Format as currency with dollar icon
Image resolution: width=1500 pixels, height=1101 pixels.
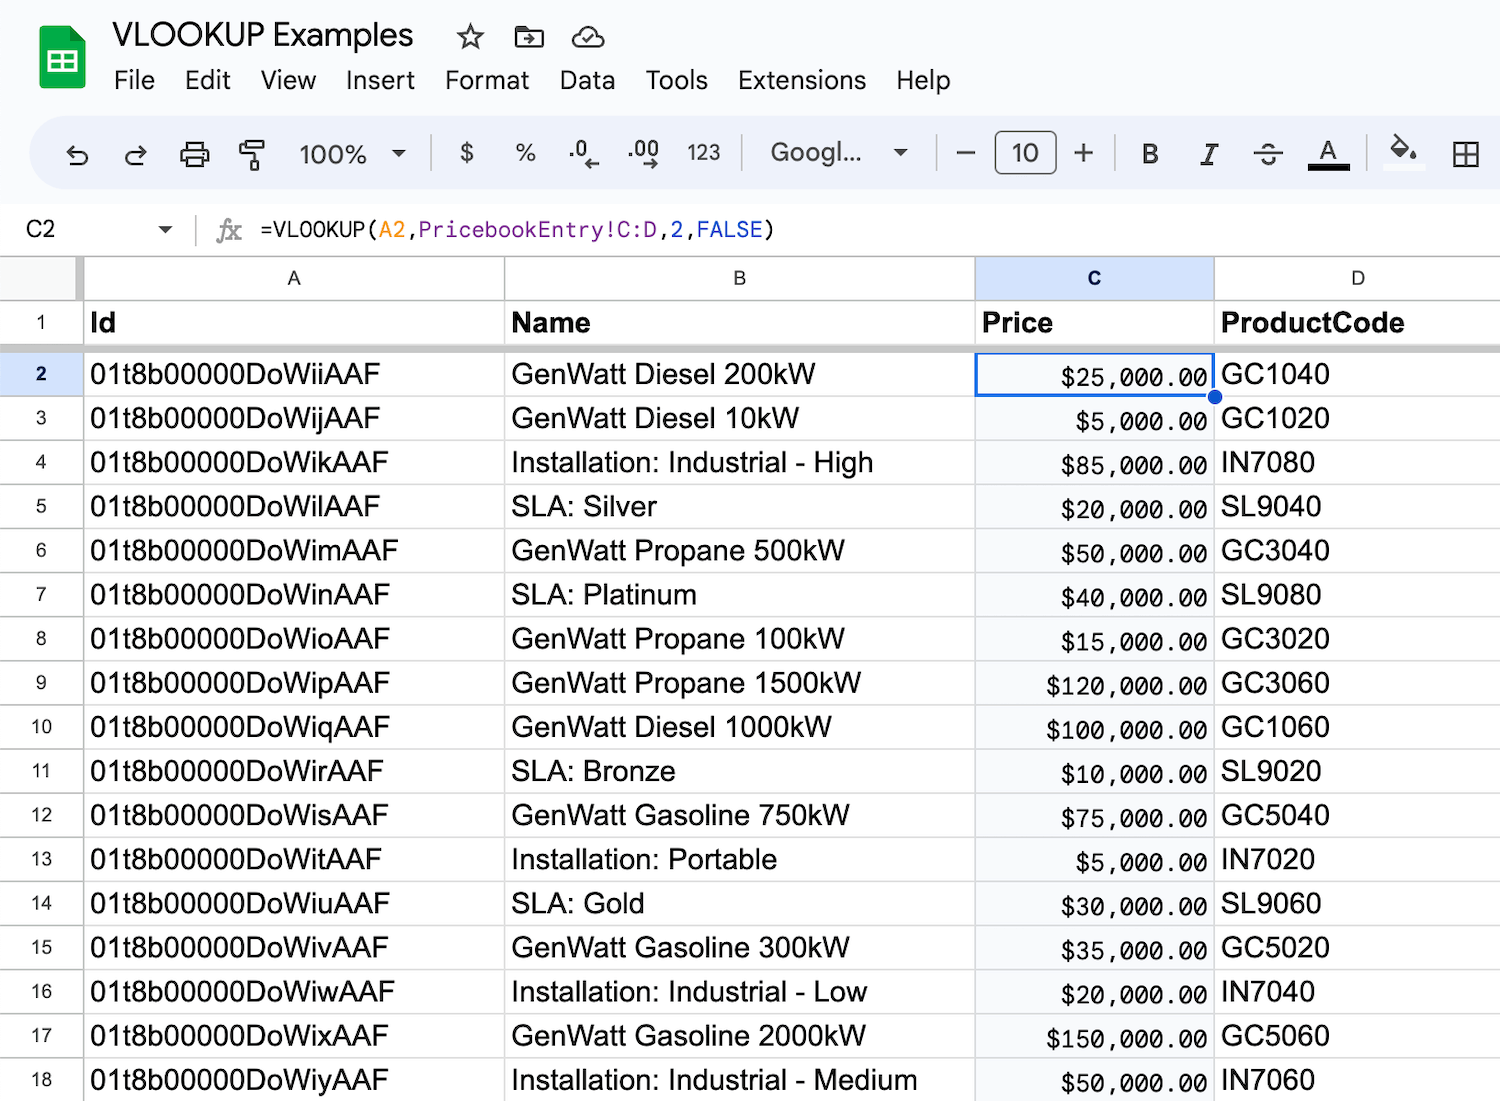pos(466,153)
